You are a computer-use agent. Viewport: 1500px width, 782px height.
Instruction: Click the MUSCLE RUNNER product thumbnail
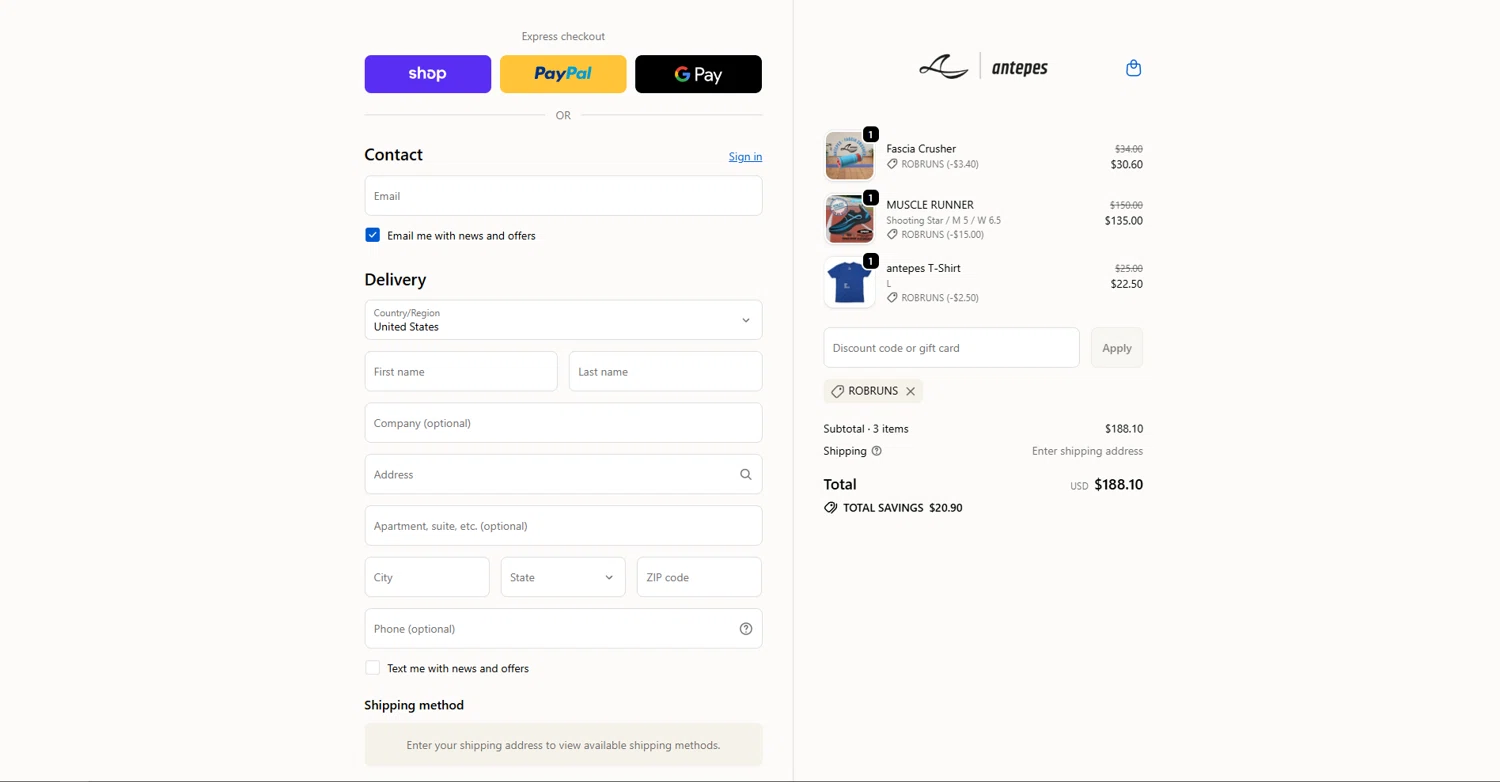click(849, 219)
